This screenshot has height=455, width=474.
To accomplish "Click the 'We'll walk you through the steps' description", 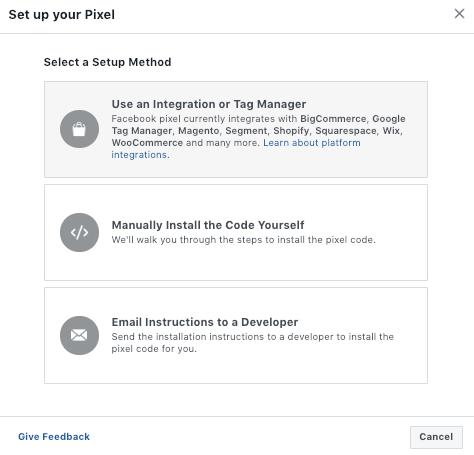I will [x=243, y=240].
